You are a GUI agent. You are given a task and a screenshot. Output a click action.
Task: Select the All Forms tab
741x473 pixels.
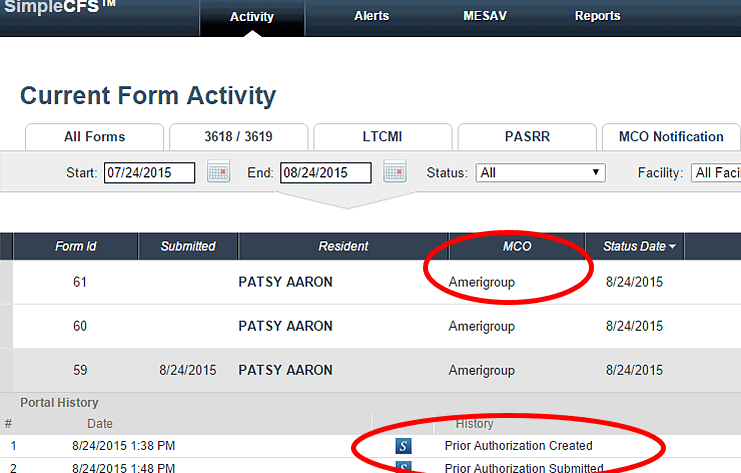point(95,137)
